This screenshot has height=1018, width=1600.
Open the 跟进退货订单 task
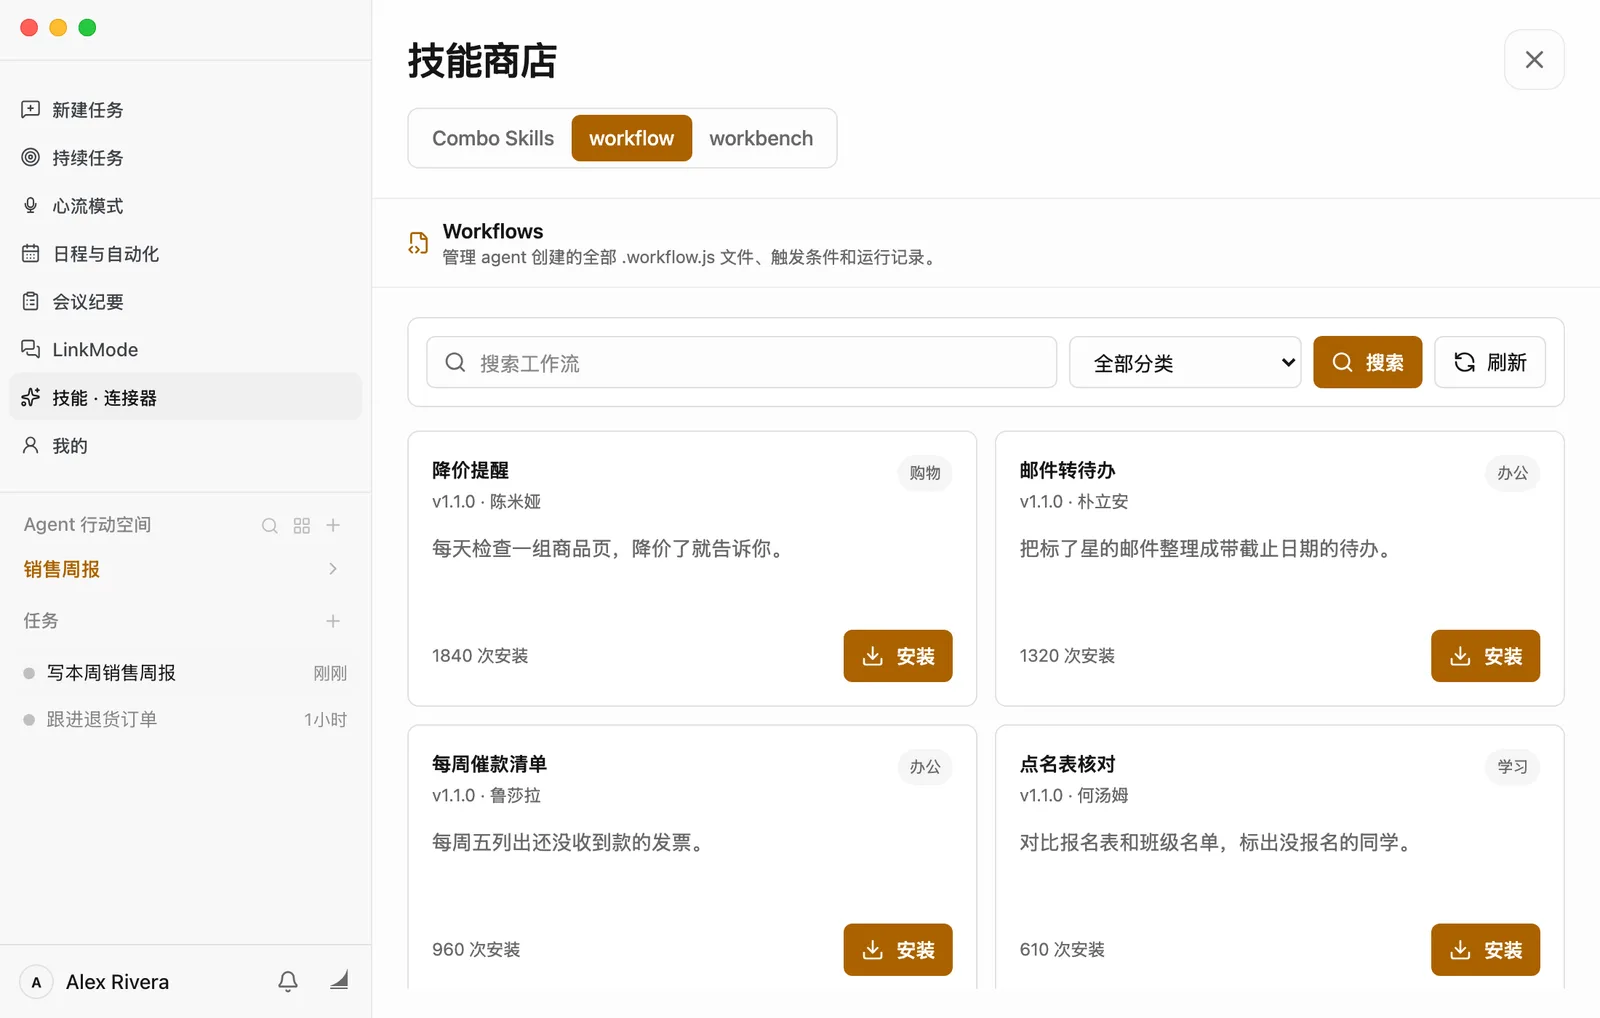coord(185,720)
